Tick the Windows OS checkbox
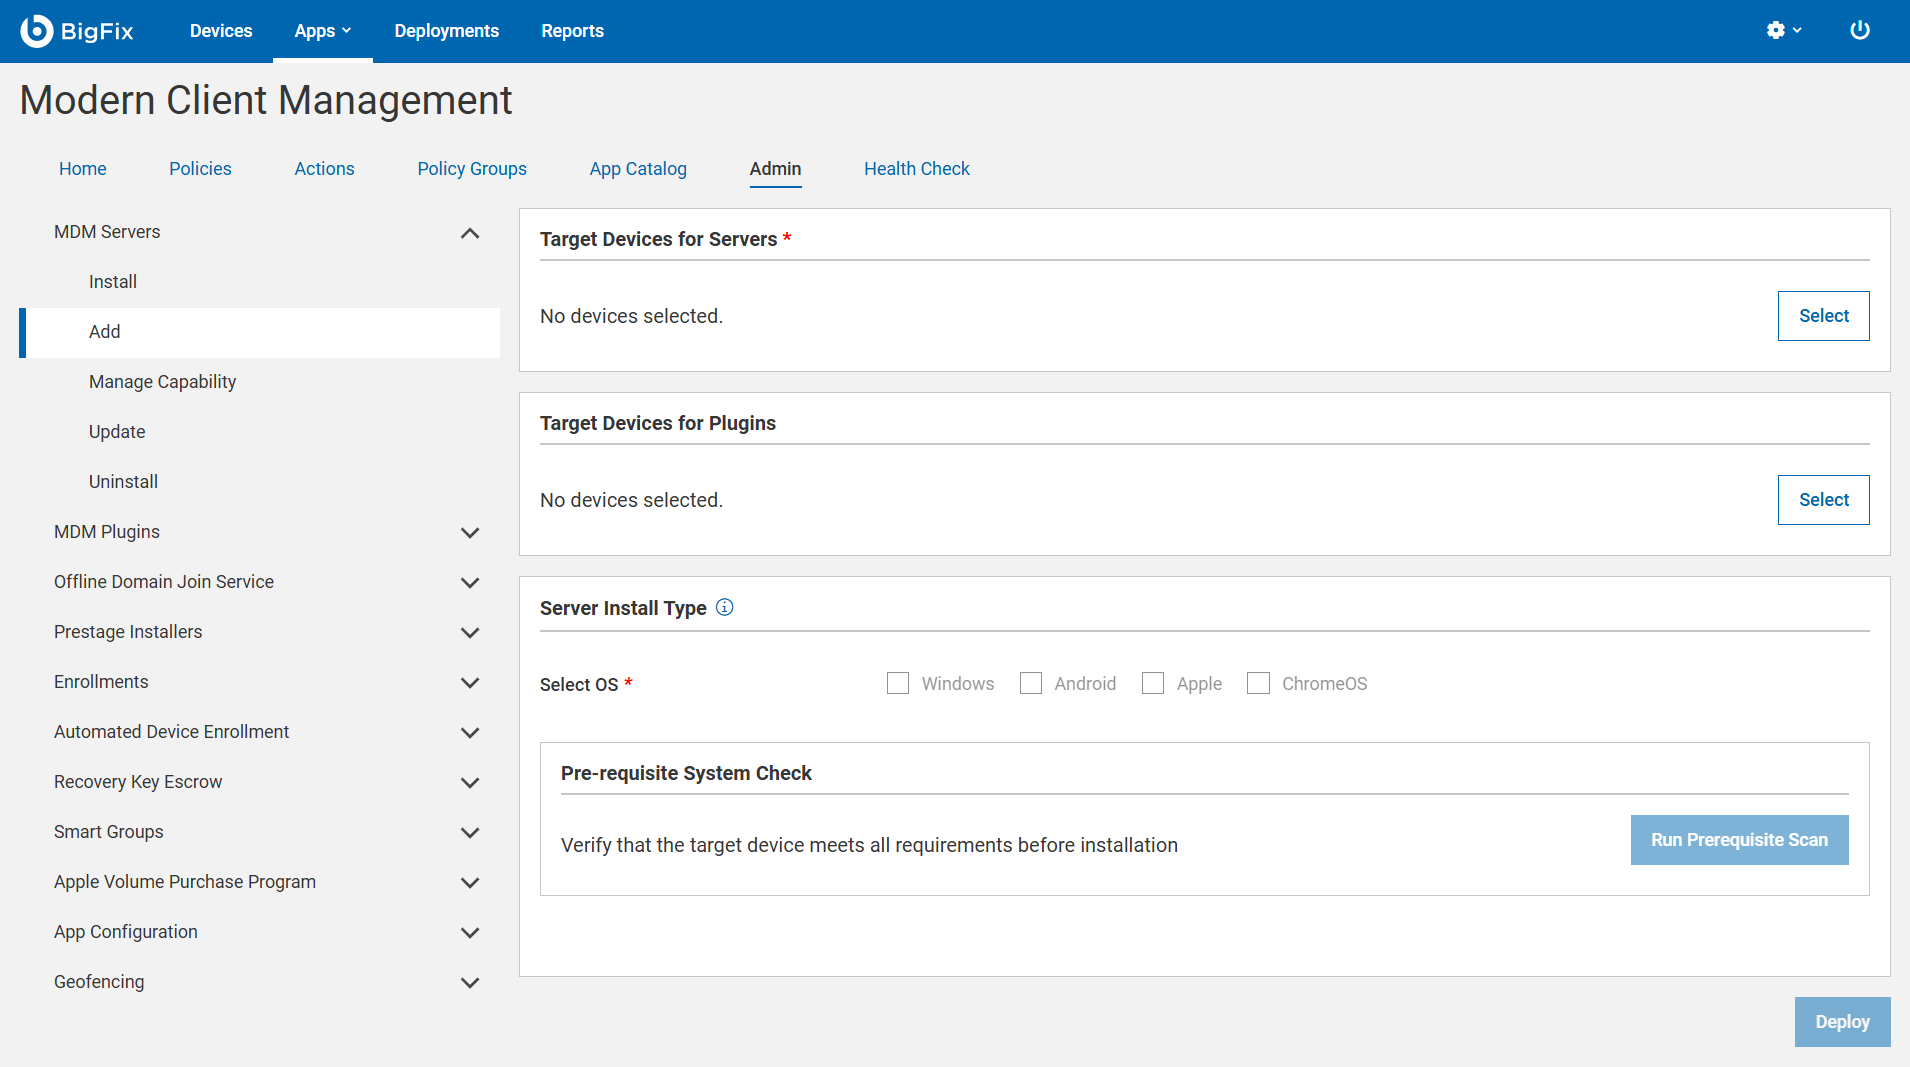The width and height of the screenshot is (1910, 1067). pyautogui.click(x=898, y=684)
